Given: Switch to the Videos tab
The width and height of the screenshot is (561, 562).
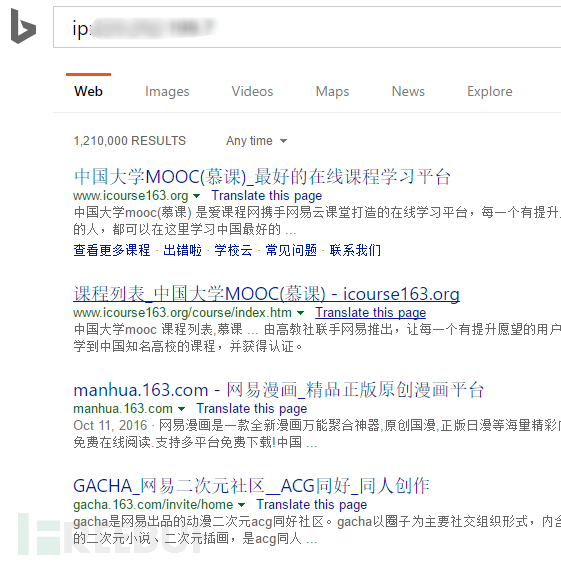Looking at the screenshot, I should 252,91.
